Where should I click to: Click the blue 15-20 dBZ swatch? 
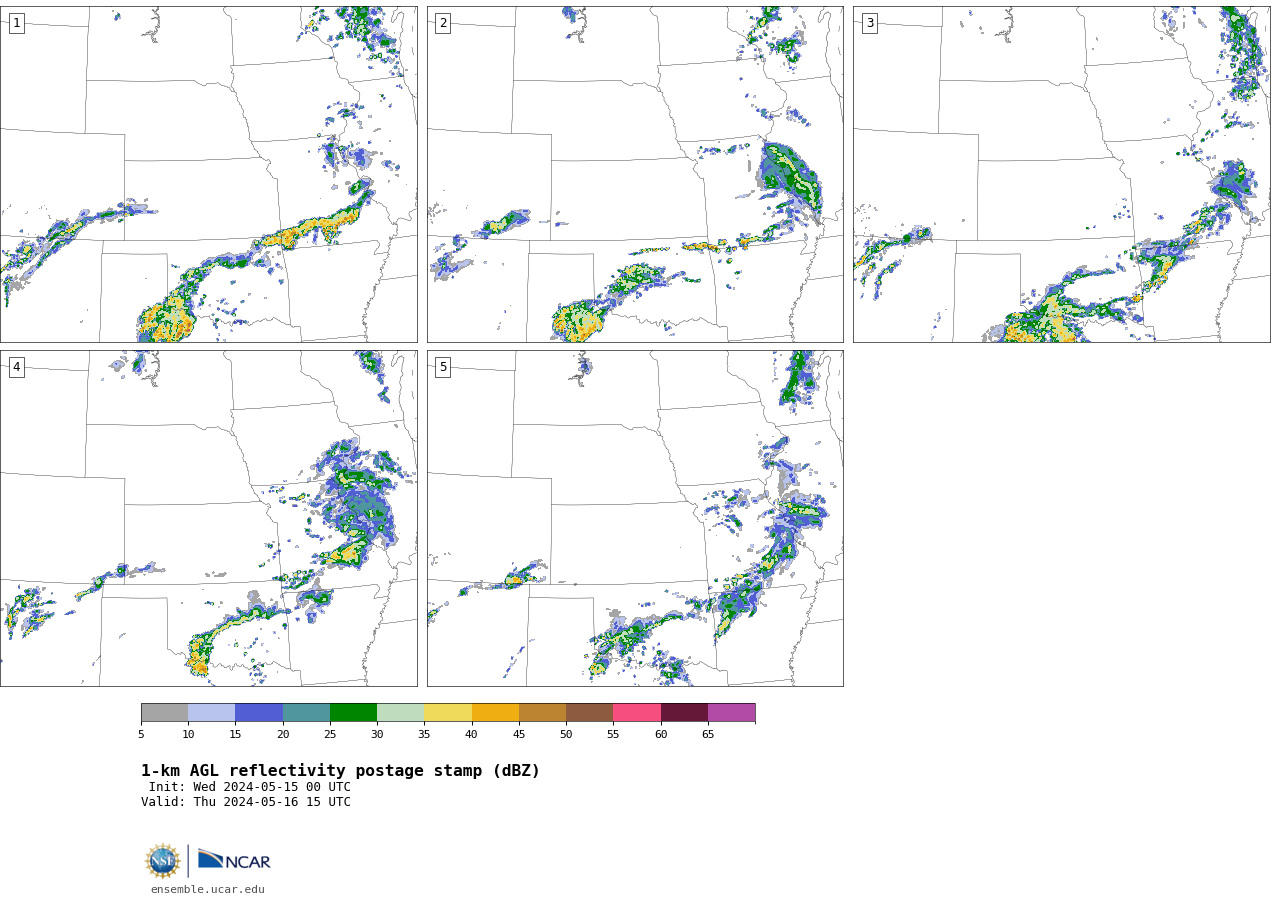click(x=259, y=712)
